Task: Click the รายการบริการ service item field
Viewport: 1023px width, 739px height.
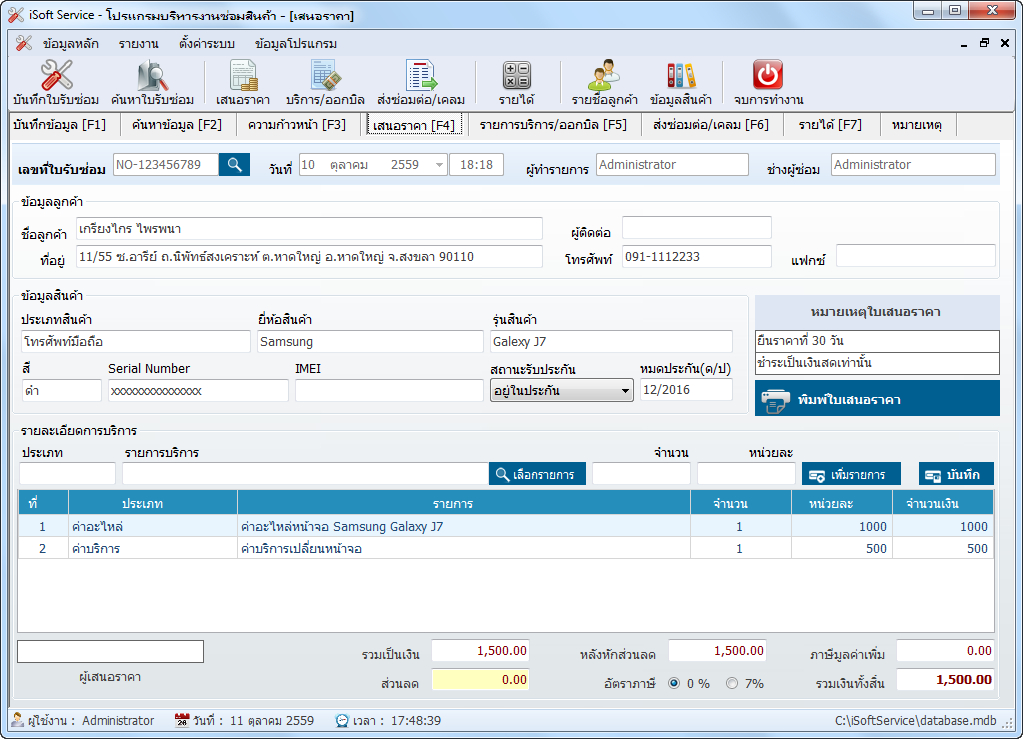Action: point(305,474)
